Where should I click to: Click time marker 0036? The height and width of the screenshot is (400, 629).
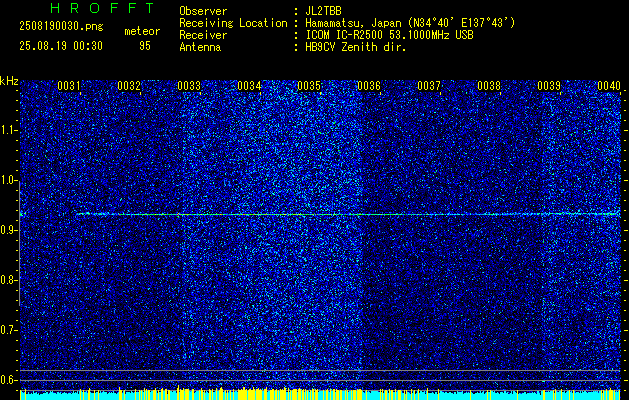pyautogui.click(x=369, y=85)
